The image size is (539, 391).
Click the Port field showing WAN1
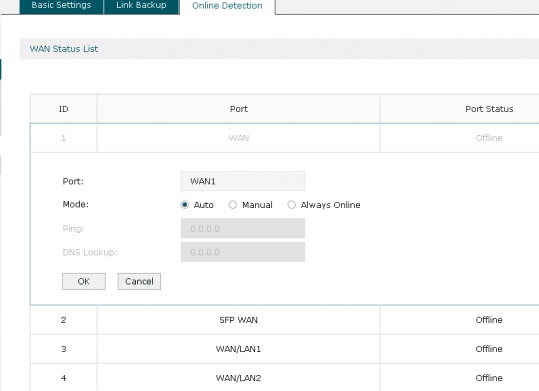243,181
